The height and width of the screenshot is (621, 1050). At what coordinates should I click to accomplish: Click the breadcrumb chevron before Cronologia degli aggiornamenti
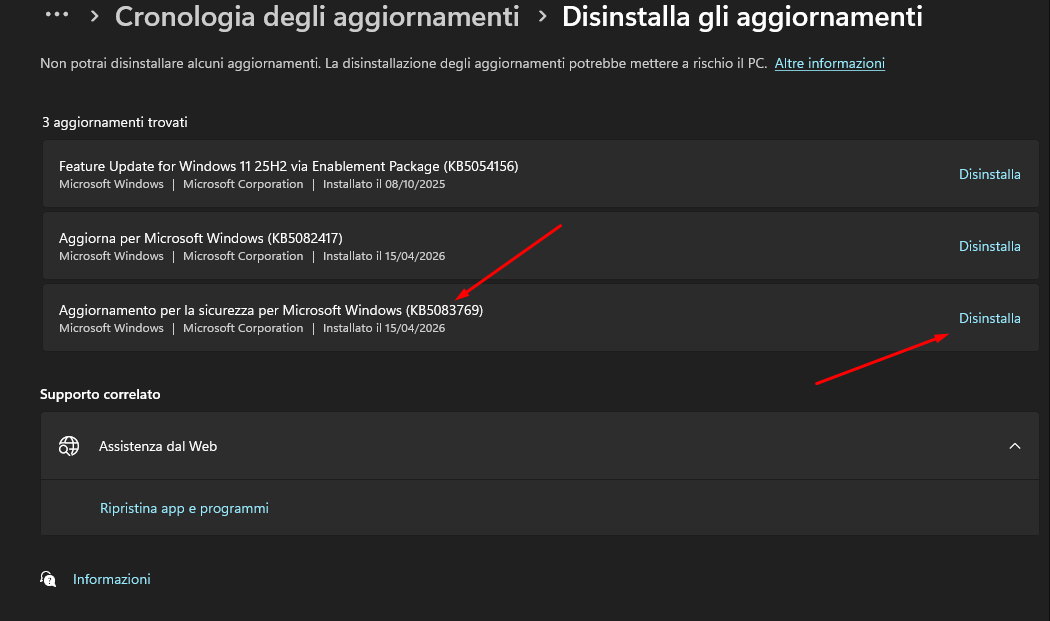(94, 17)
